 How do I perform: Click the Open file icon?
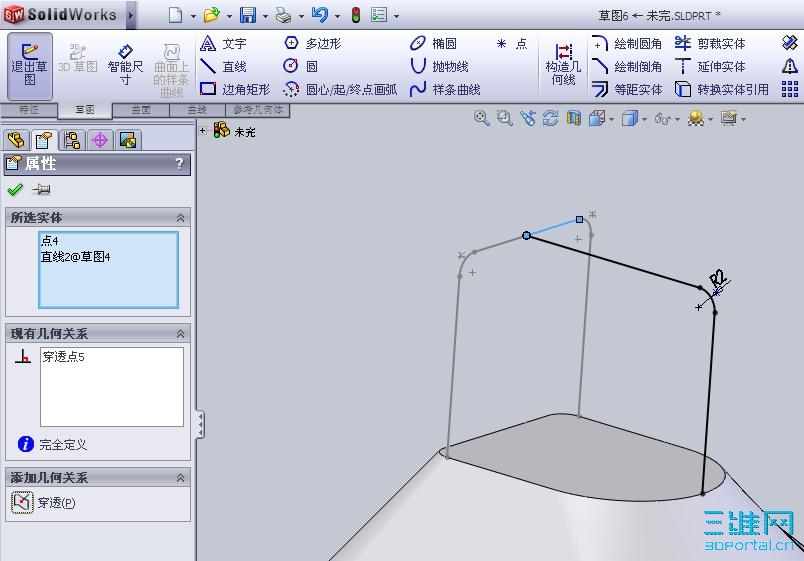tap(211, 15)
